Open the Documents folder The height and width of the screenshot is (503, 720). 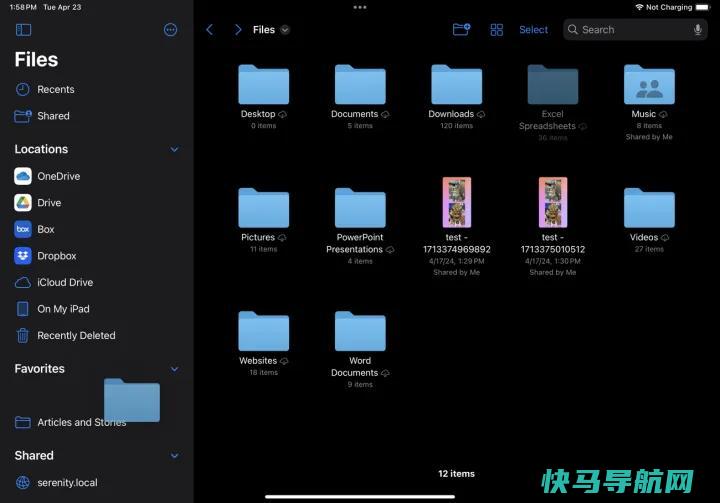point(360,85)
